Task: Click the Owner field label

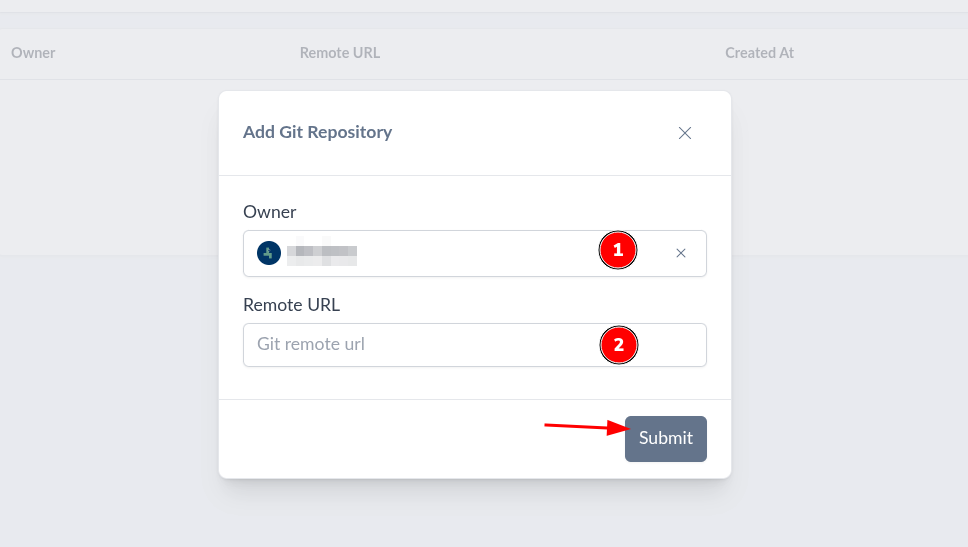Action: (x=270, y=212)
